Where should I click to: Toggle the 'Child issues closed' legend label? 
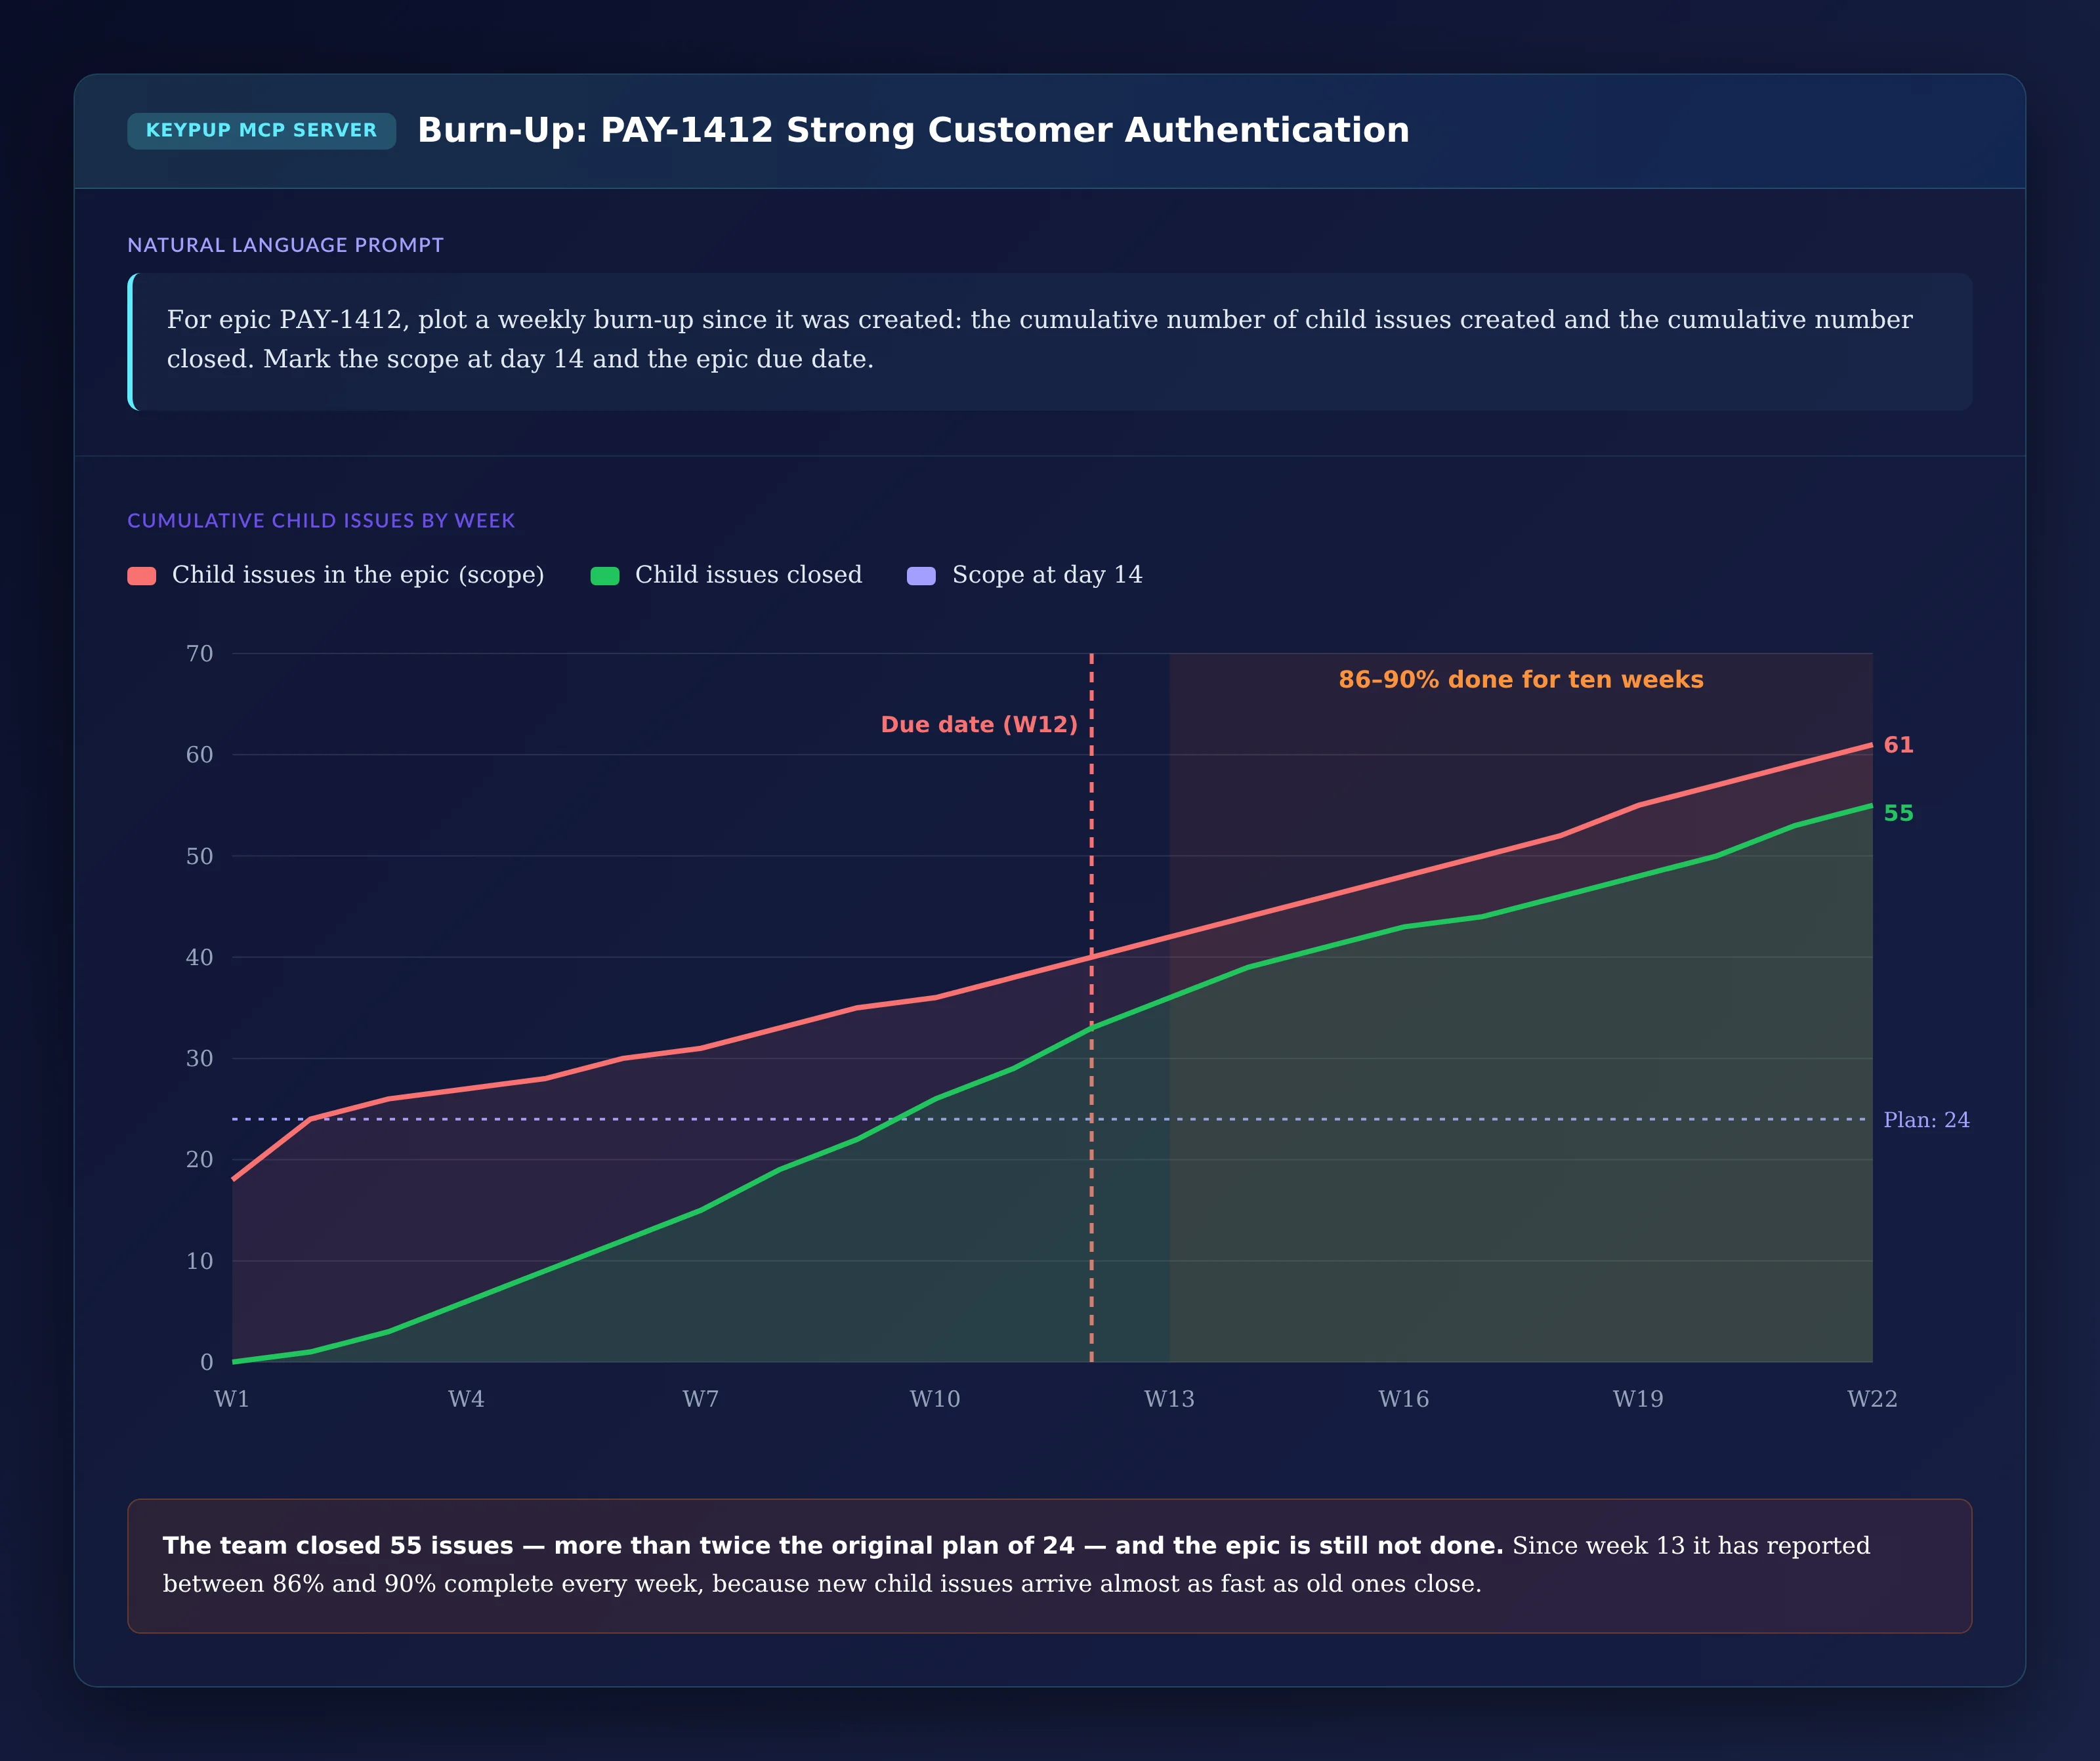(x=748, y=575)
